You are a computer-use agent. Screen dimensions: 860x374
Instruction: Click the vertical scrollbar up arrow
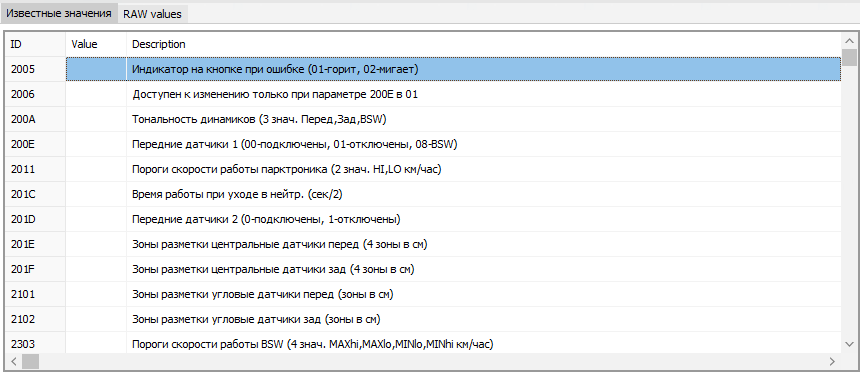[850, 41]
